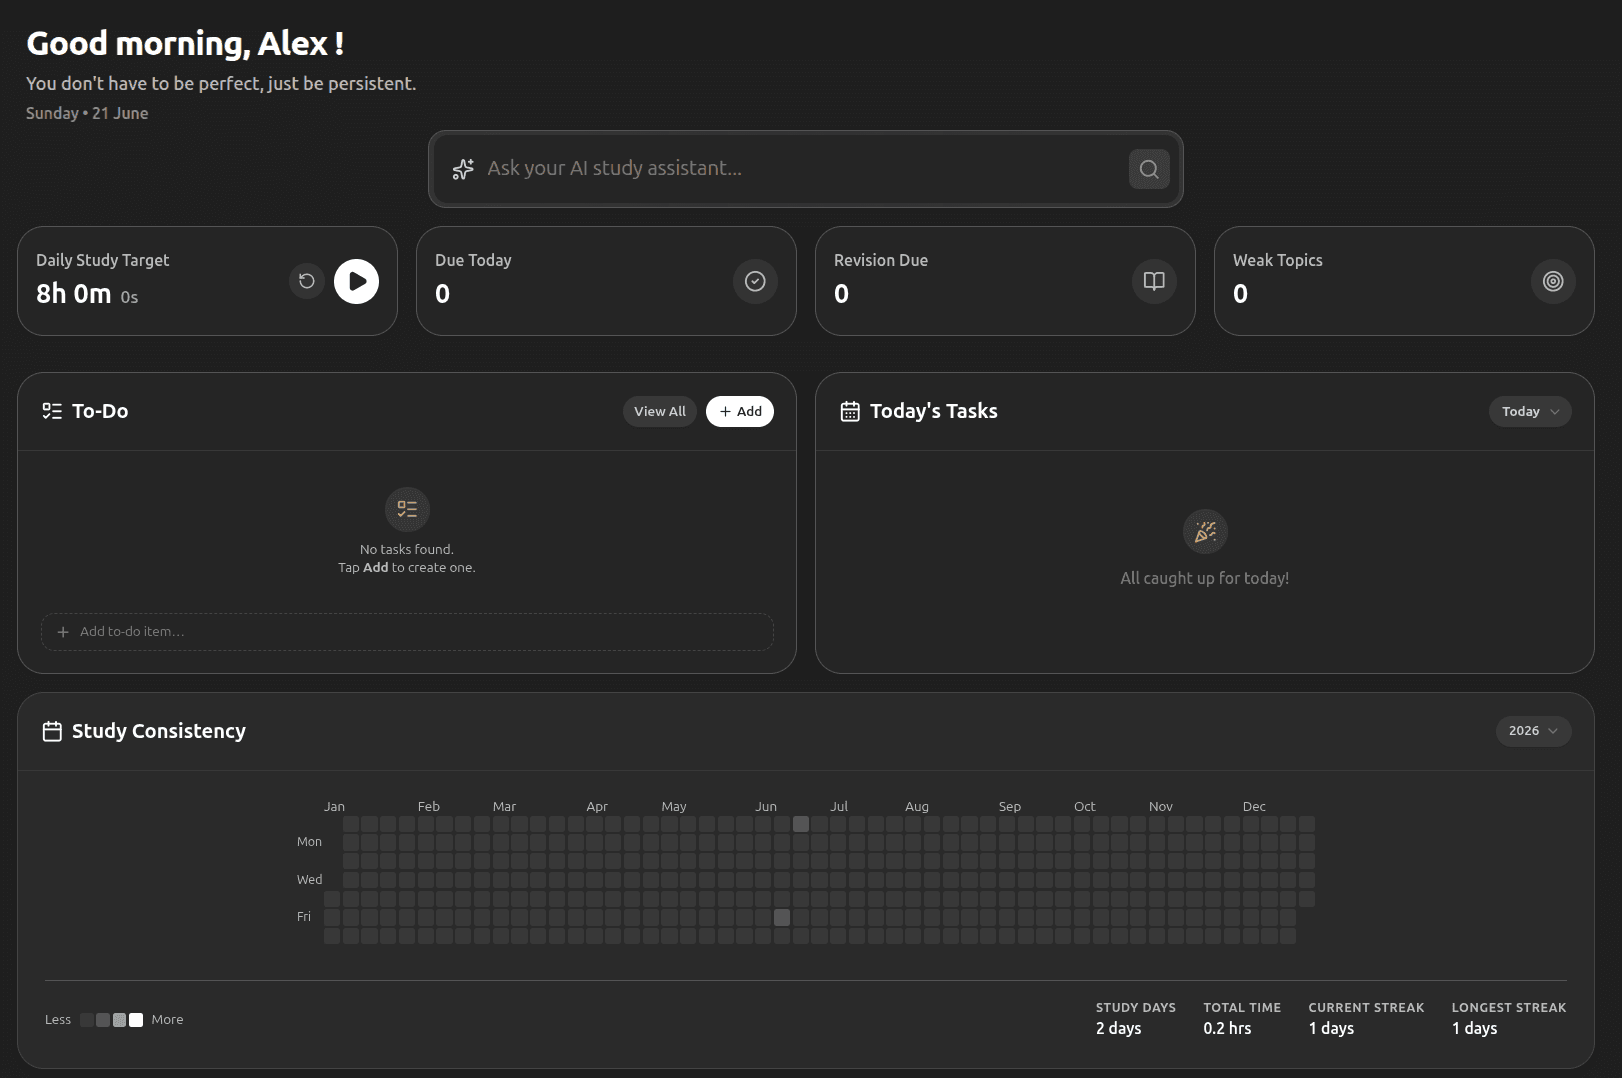Click the Today's Tasks calendar icon
Screen dimensions: 1622x1078
(850, 411)
